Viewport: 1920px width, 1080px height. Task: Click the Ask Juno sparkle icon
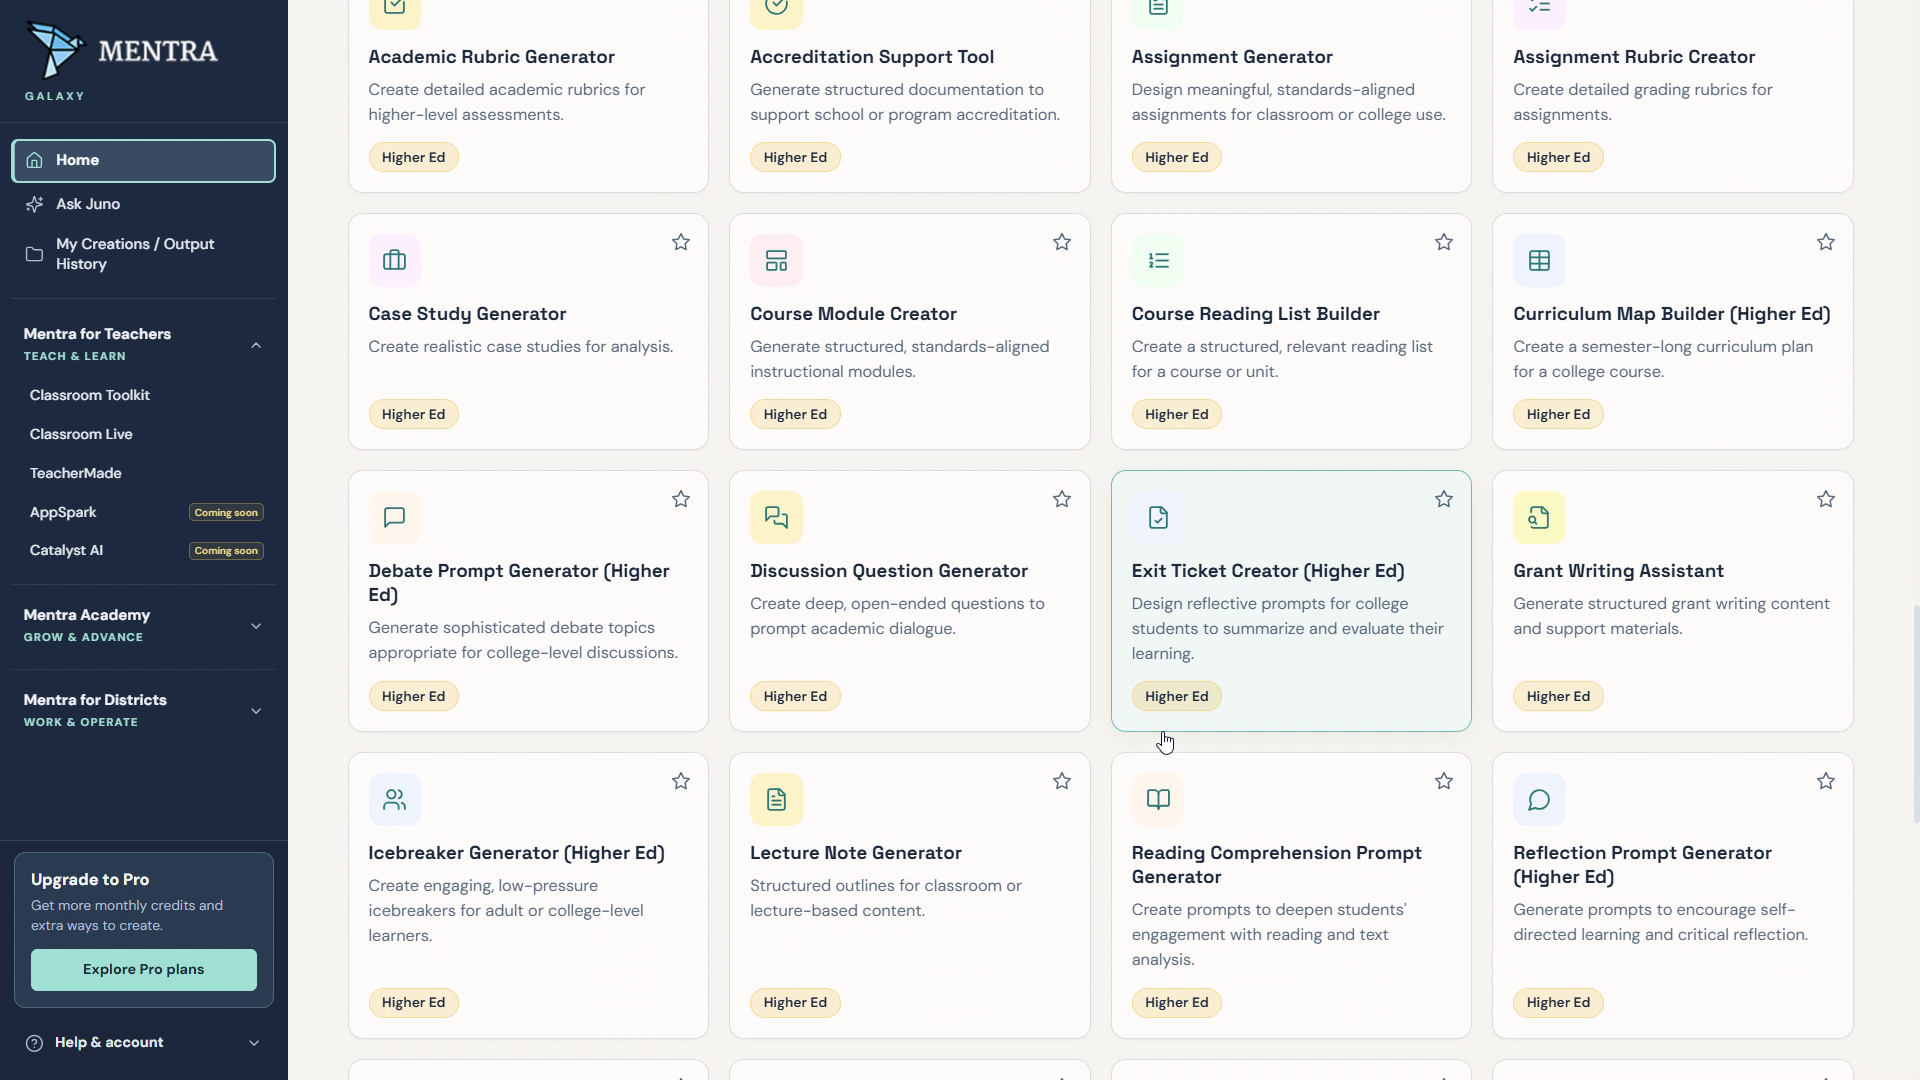(35, 204)
